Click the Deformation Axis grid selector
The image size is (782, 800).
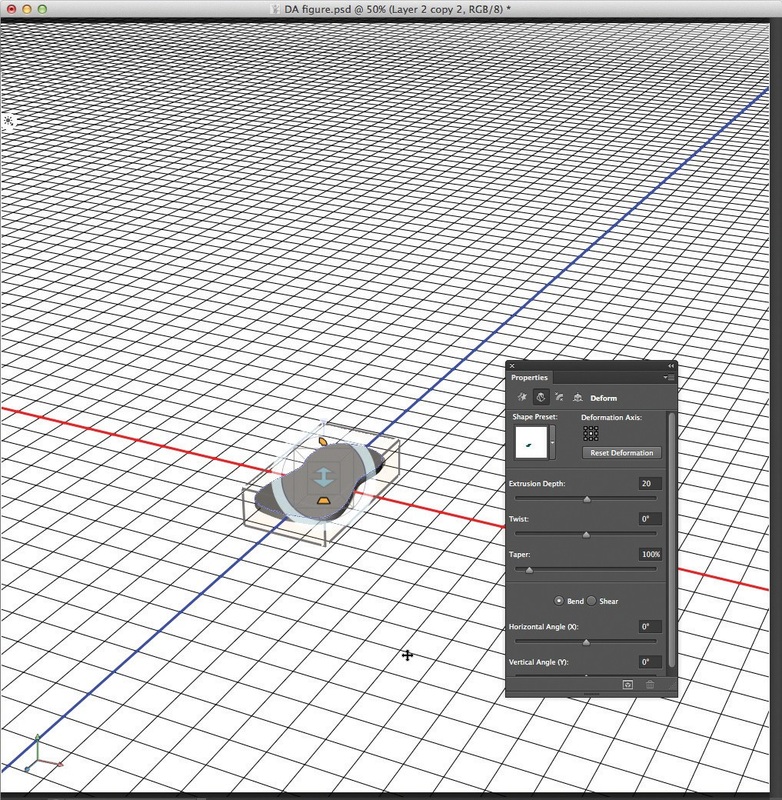point(591,433)
